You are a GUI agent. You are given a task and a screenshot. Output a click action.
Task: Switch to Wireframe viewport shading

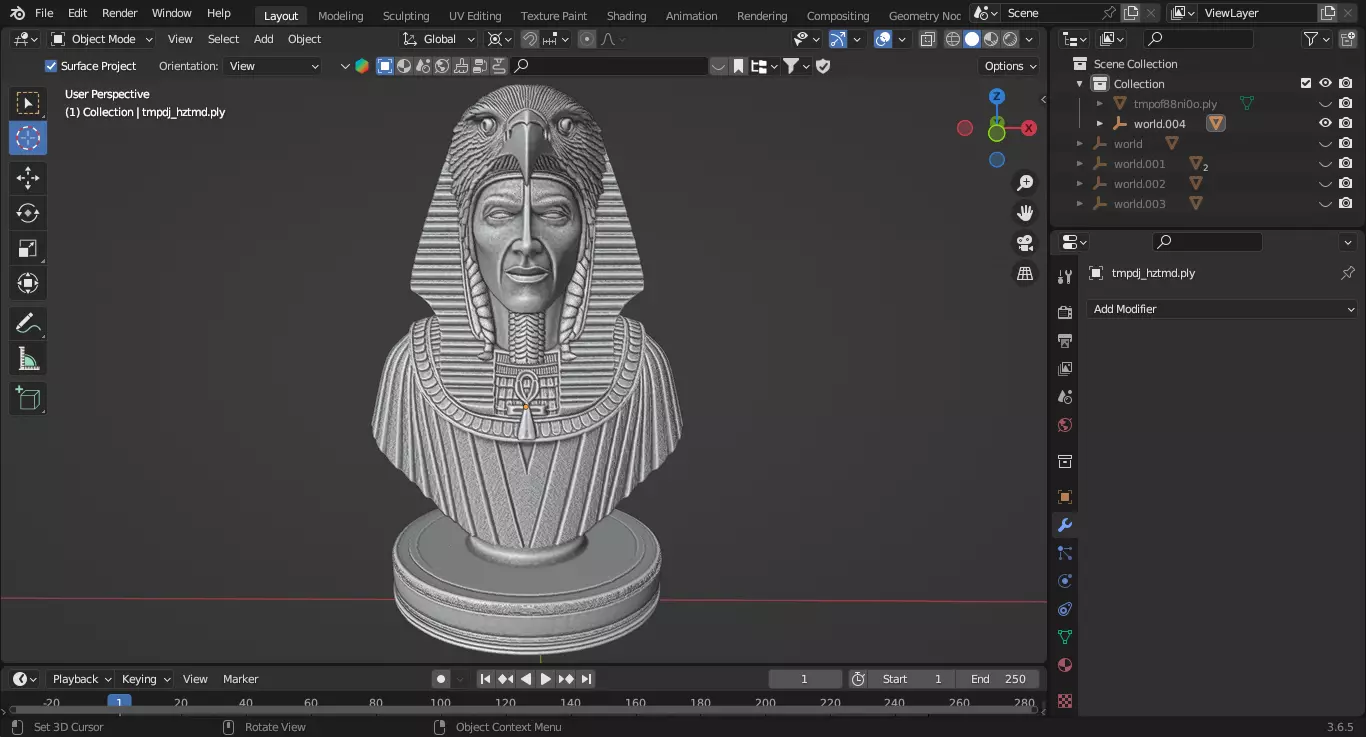[x=952, y=39]
